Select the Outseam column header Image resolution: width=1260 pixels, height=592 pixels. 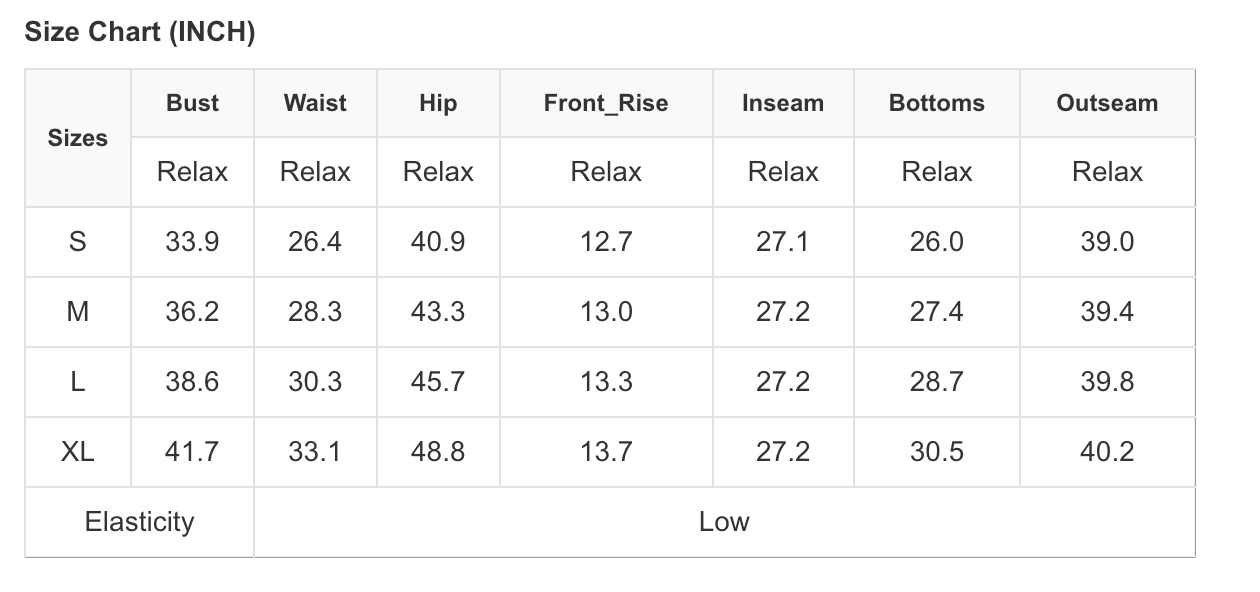[1107, 103]
